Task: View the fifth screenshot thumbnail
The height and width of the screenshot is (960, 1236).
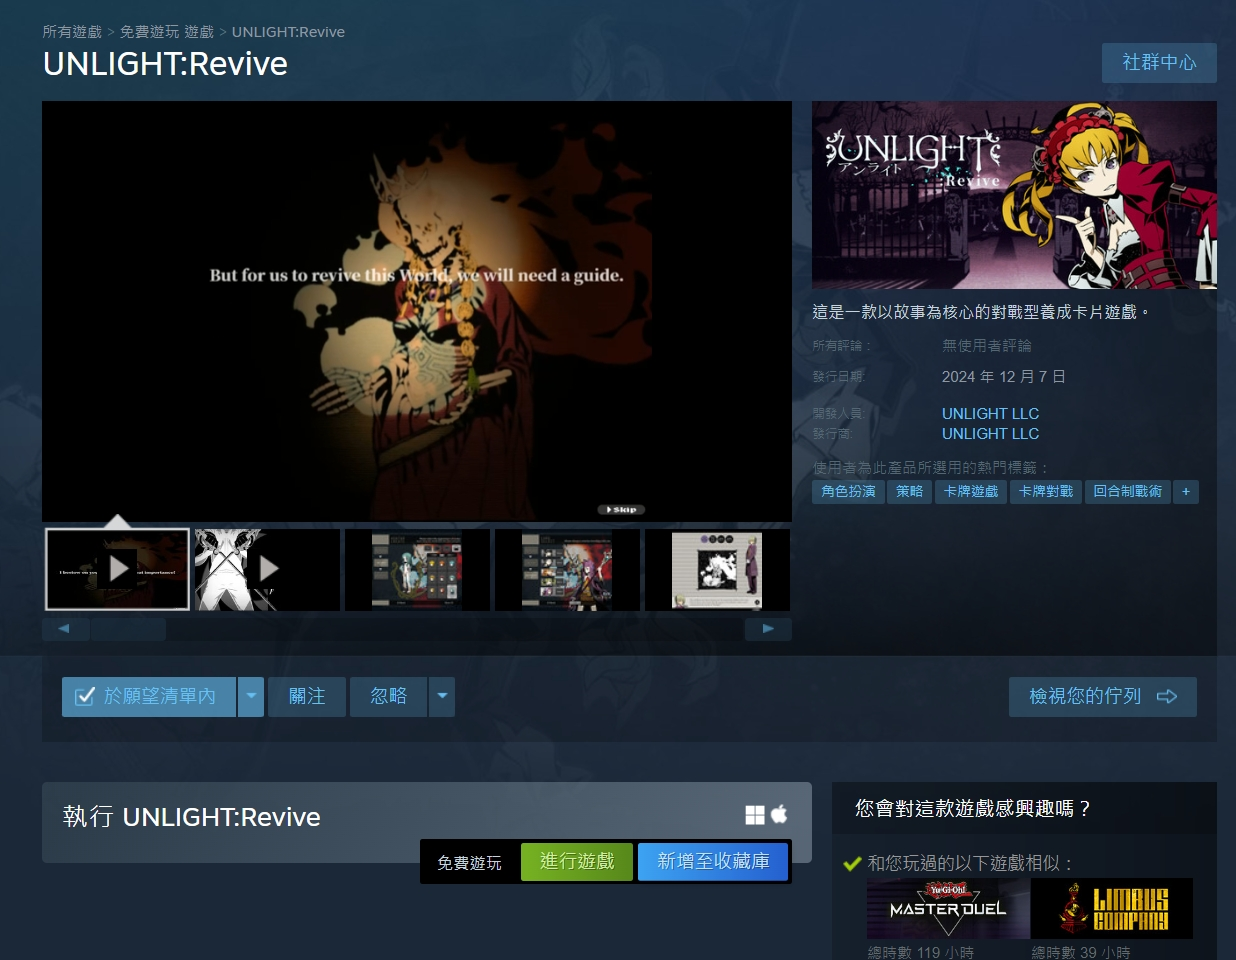Action: coord(717,569)
